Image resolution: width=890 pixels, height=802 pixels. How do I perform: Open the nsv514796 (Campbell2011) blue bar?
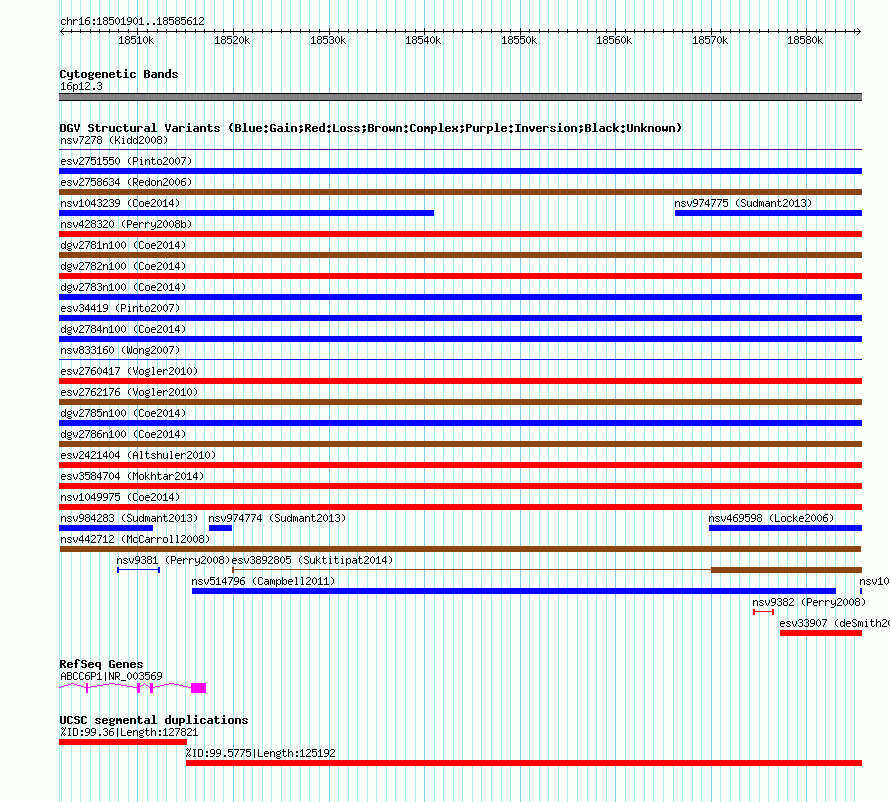[514, 591]
